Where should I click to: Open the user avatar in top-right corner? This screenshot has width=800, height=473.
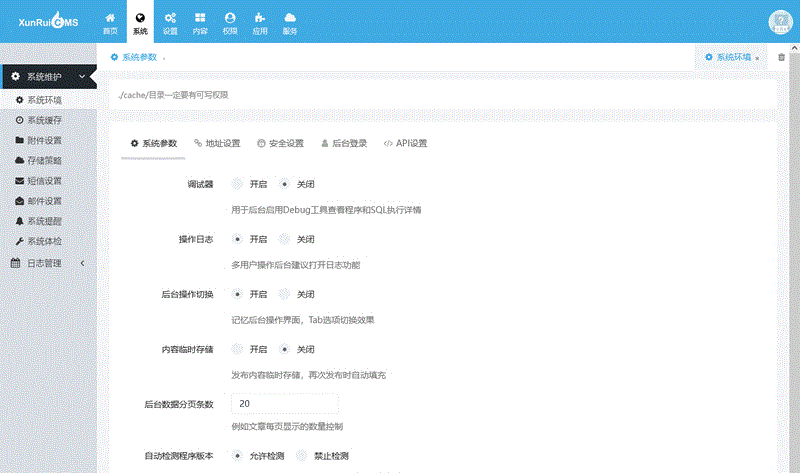coord(779,23)
